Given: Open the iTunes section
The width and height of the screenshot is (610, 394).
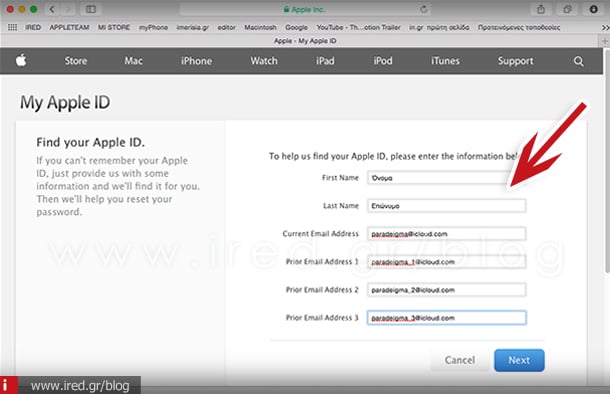Looking at the screenshot, I should point(445,61).
